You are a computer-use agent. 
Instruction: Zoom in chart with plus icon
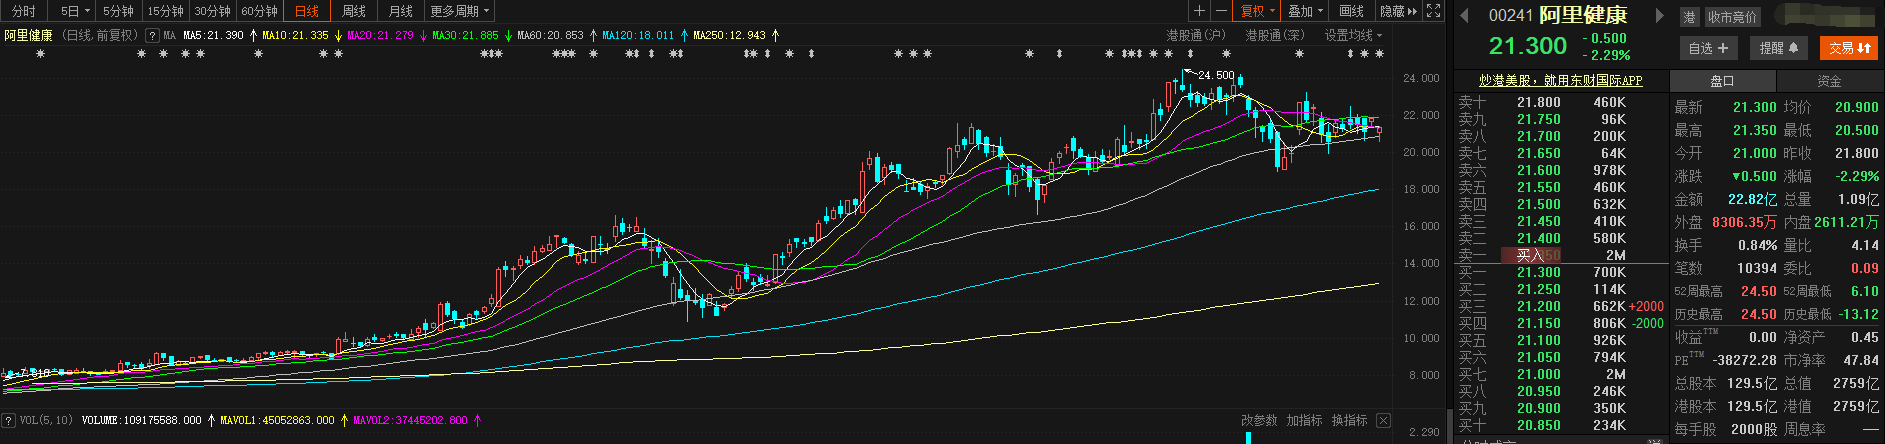1199,11
